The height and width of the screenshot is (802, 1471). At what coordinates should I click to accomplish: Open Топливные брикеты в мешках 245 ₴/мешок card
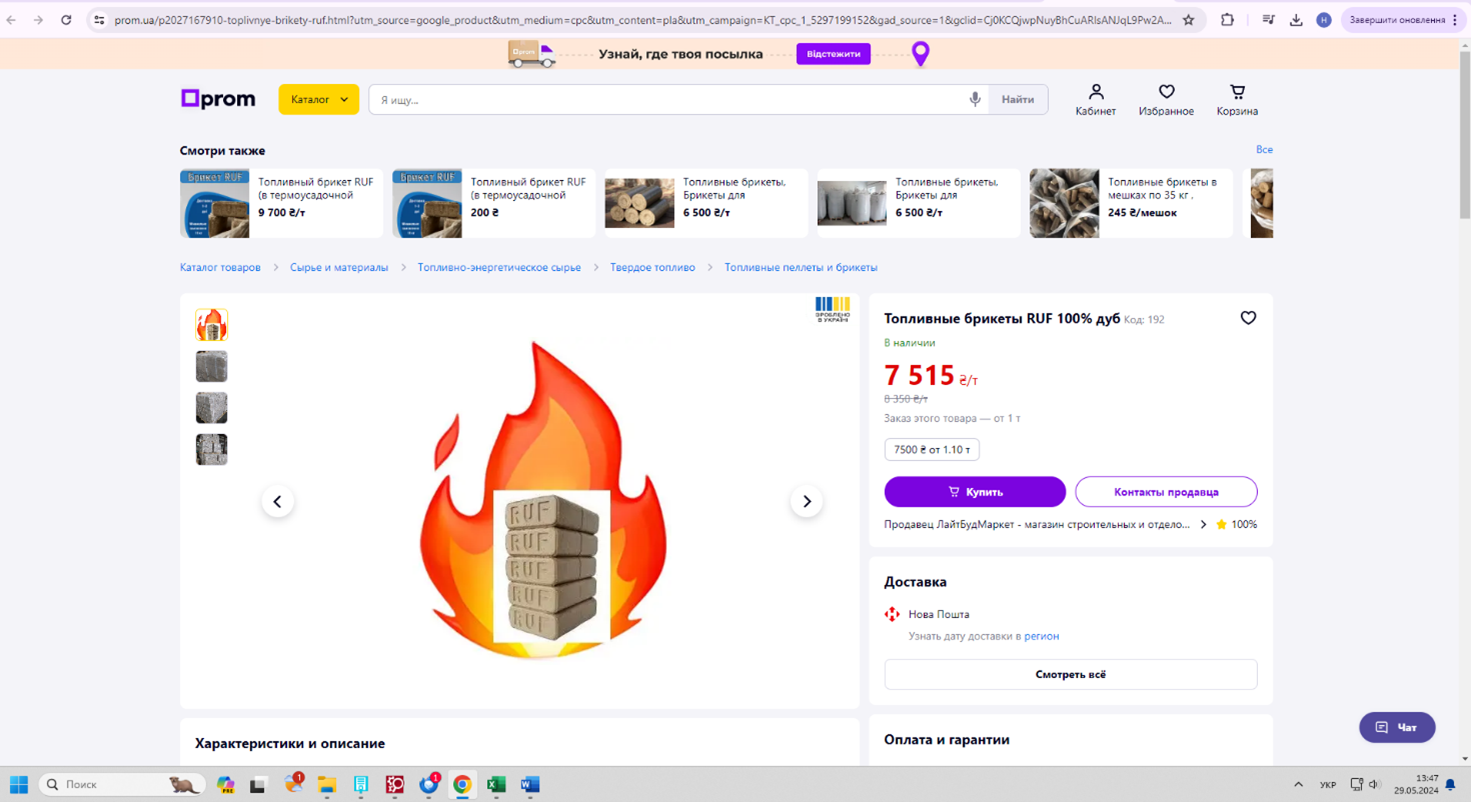1131,203
